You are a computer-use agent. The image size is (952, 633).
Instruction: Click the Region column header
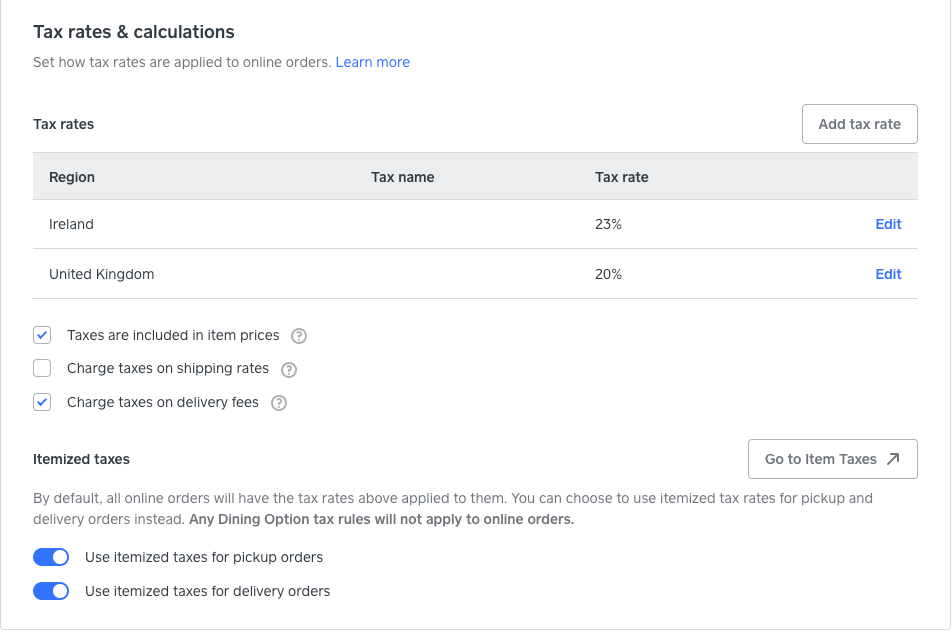pyautogui.click(x=72, y=177)
